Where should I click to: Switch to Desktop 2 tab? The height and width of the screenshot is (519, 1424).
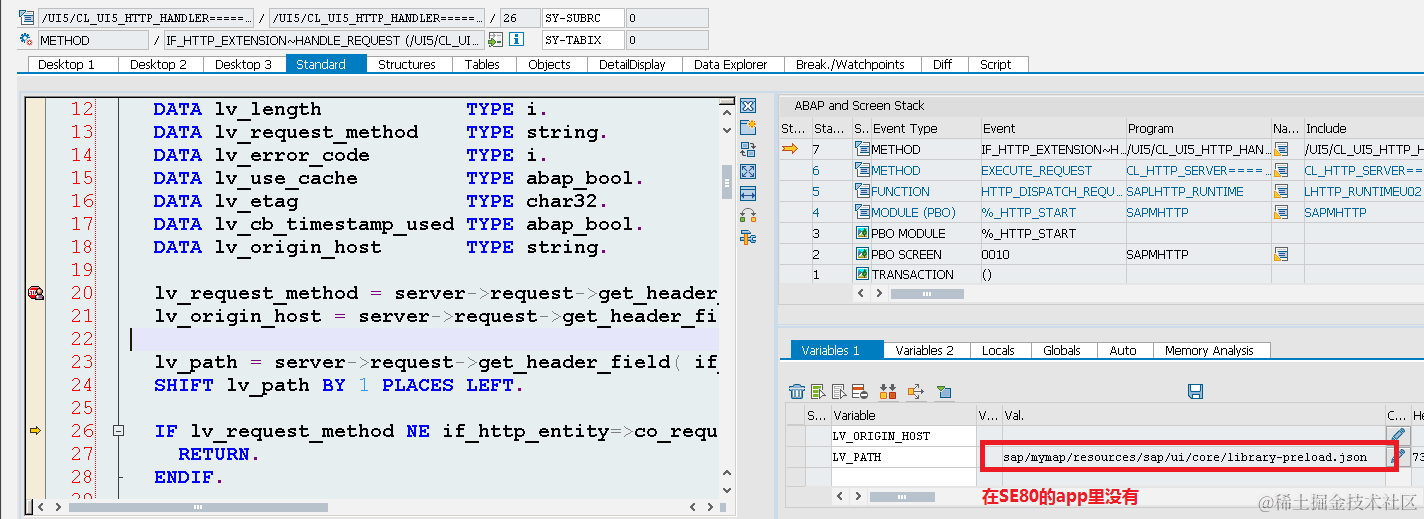[158, 64]
